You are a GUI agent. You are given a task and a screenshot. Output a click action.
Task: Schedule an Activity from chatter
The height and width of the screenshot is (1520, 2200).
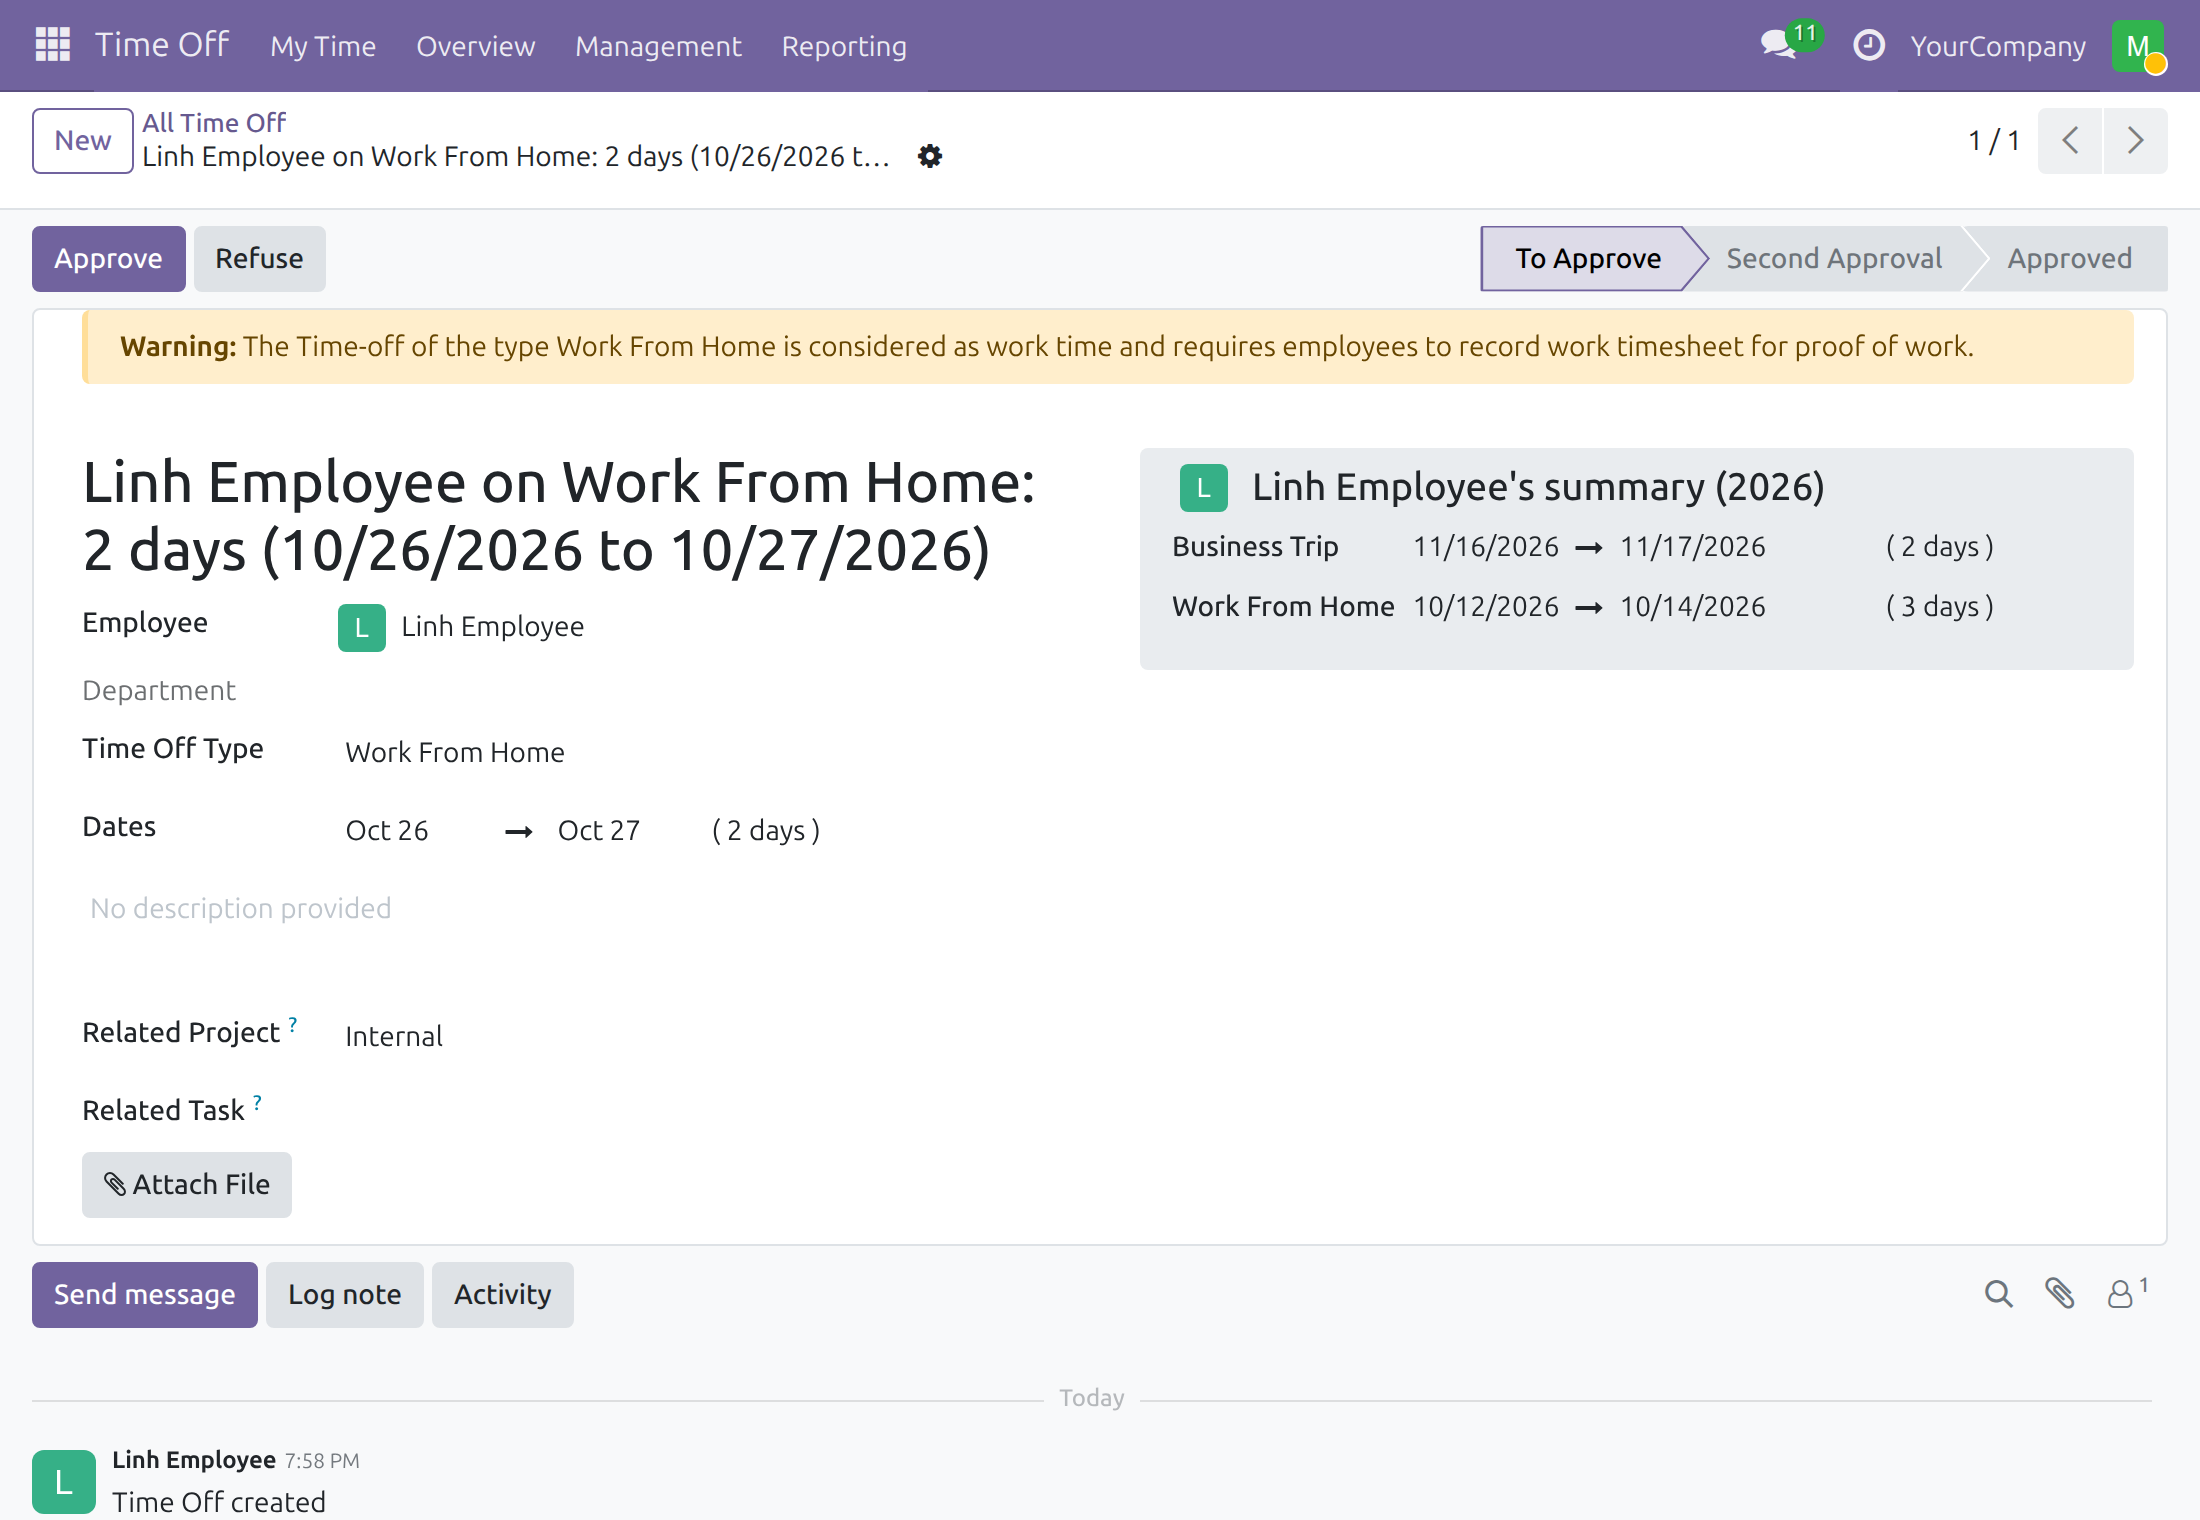503,1294
